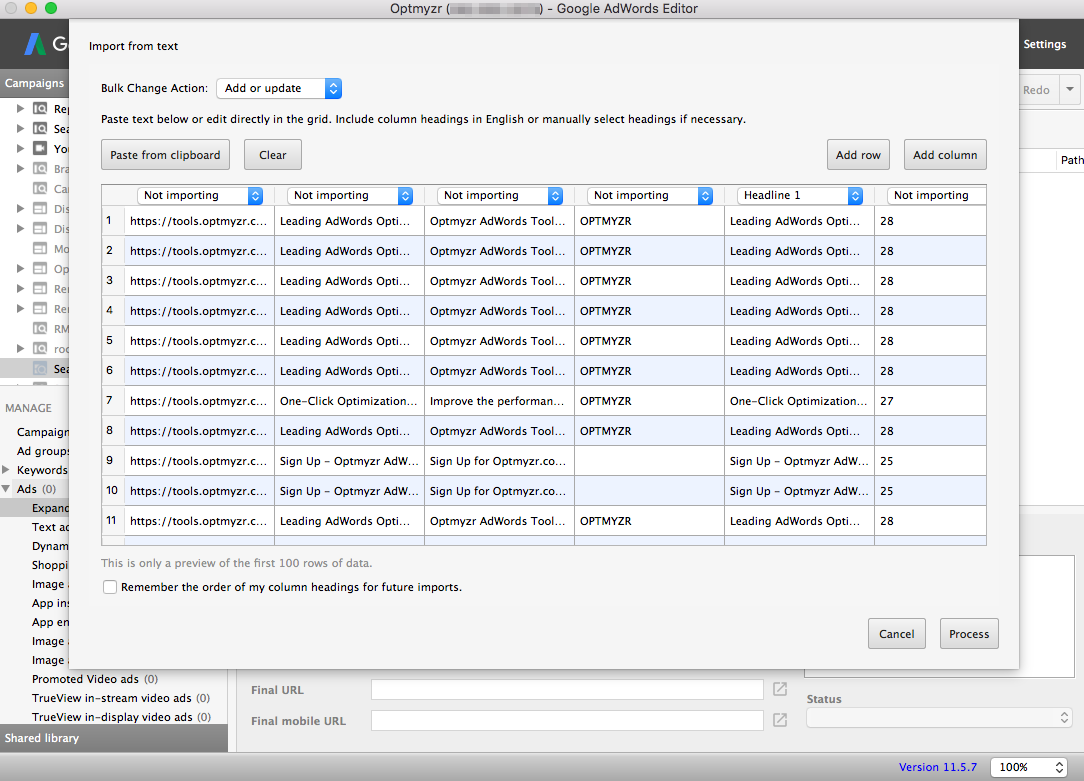Click the 25 cell in row 9
Image resolution: width=1084 pixels, height=781 pixels.
tap(930, 461)
